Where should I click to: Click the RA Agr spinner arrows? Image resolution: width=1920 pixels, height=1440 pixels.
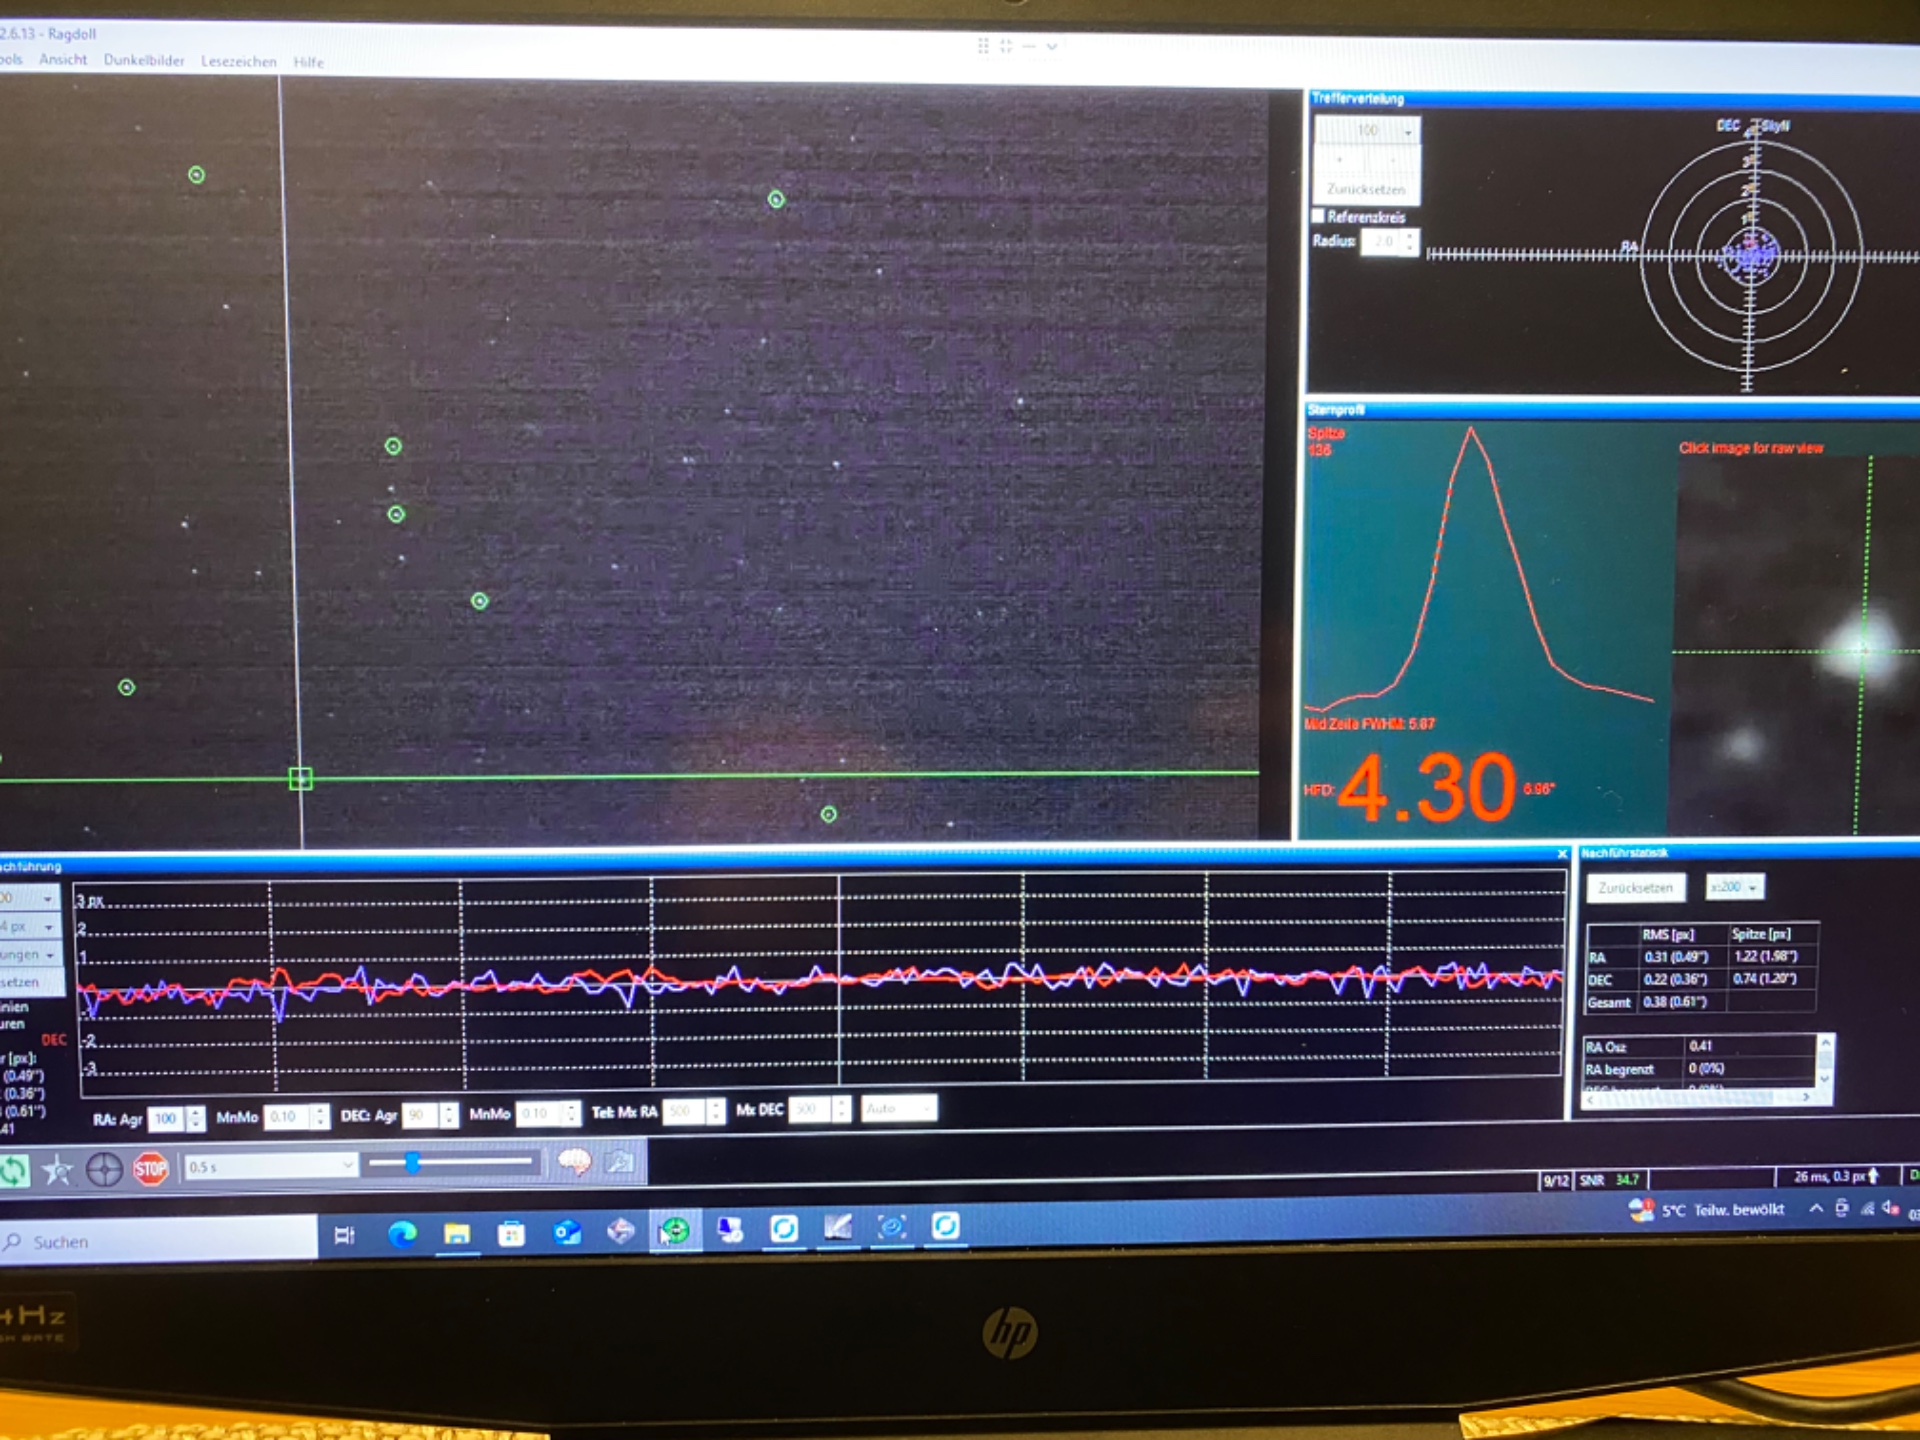point(196,1118)
